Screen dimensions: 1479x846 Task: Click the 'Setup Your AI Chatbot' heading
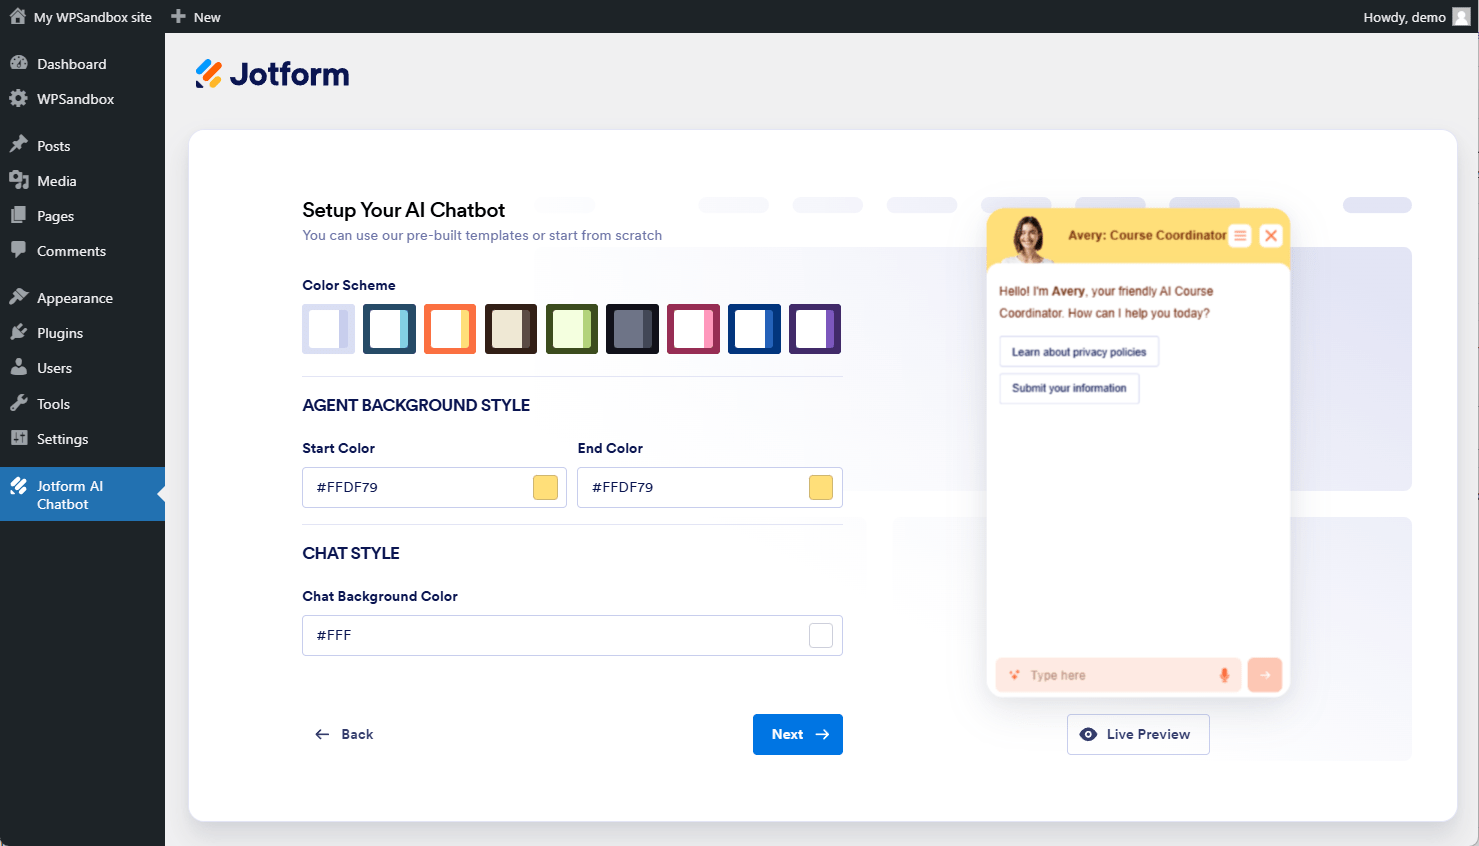coord(404,210)
